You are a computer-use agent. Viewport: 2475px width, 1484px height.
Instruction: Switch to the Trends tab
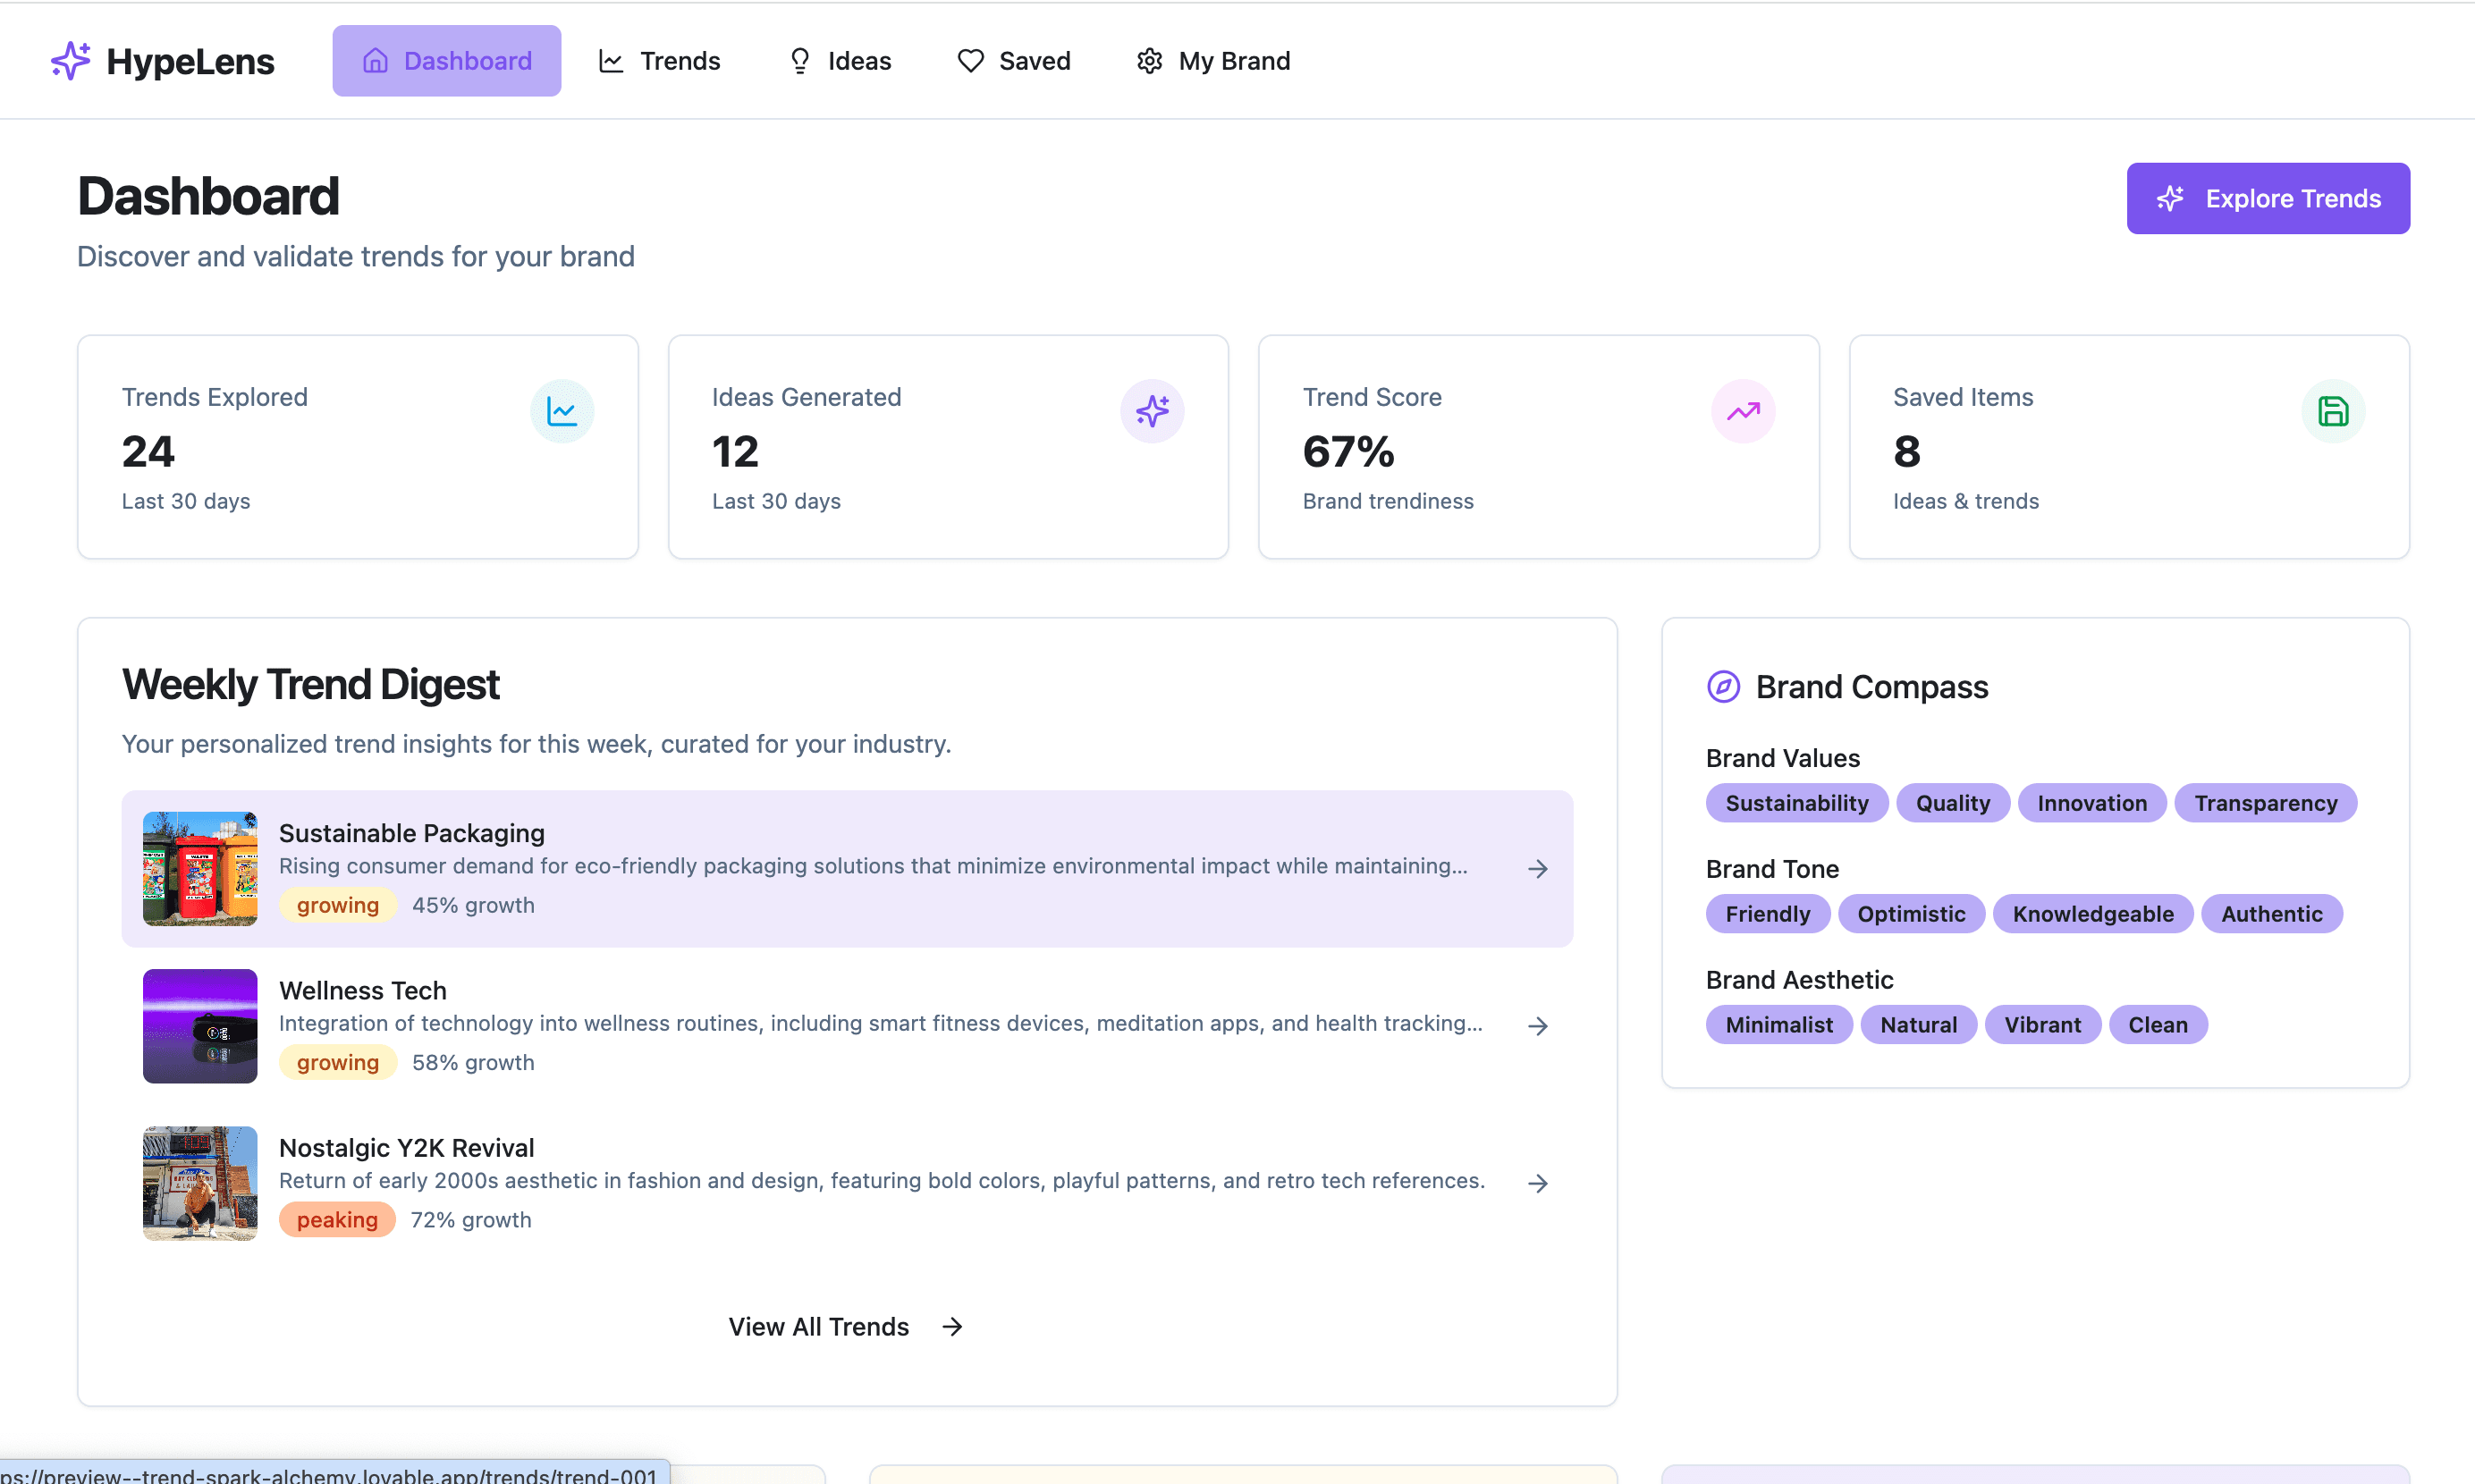[x=659, y=61]
